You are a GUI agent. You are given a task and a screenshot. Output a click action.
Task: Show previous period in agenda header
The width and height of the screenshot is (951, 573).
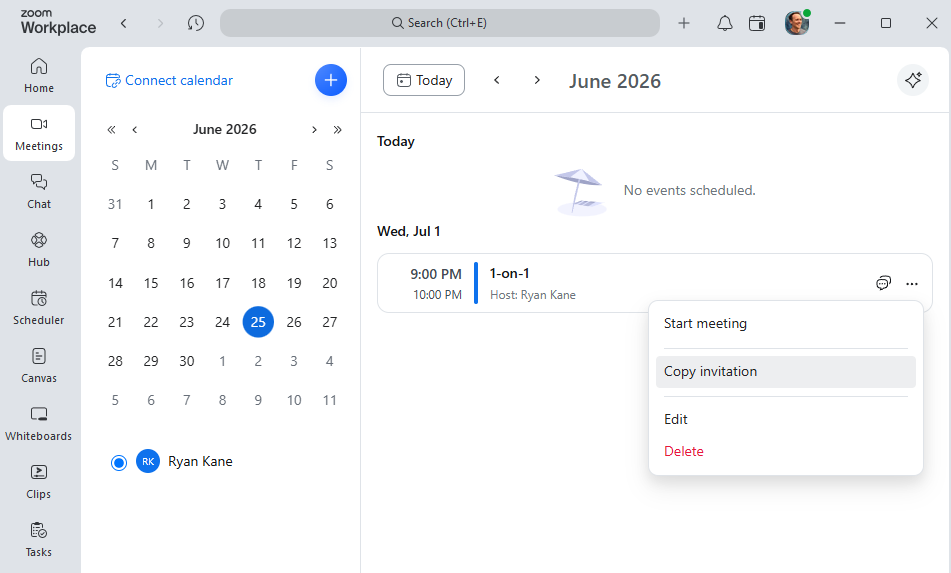tap(497, 80)
